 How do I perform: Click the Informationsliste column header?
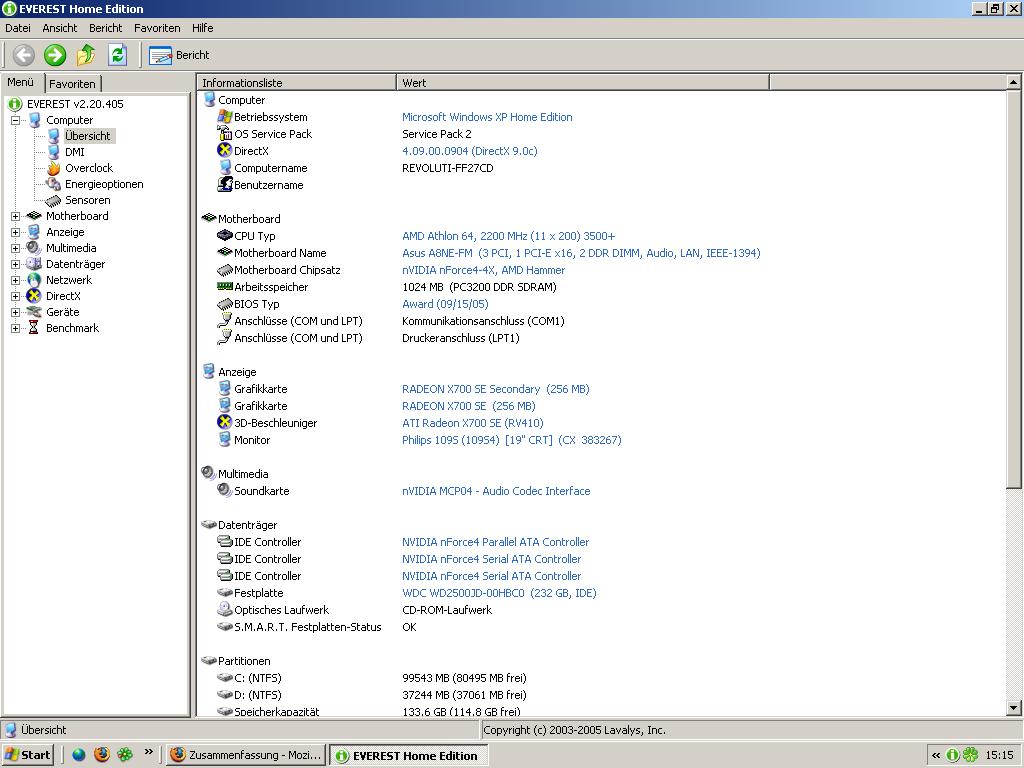point(296,82)
